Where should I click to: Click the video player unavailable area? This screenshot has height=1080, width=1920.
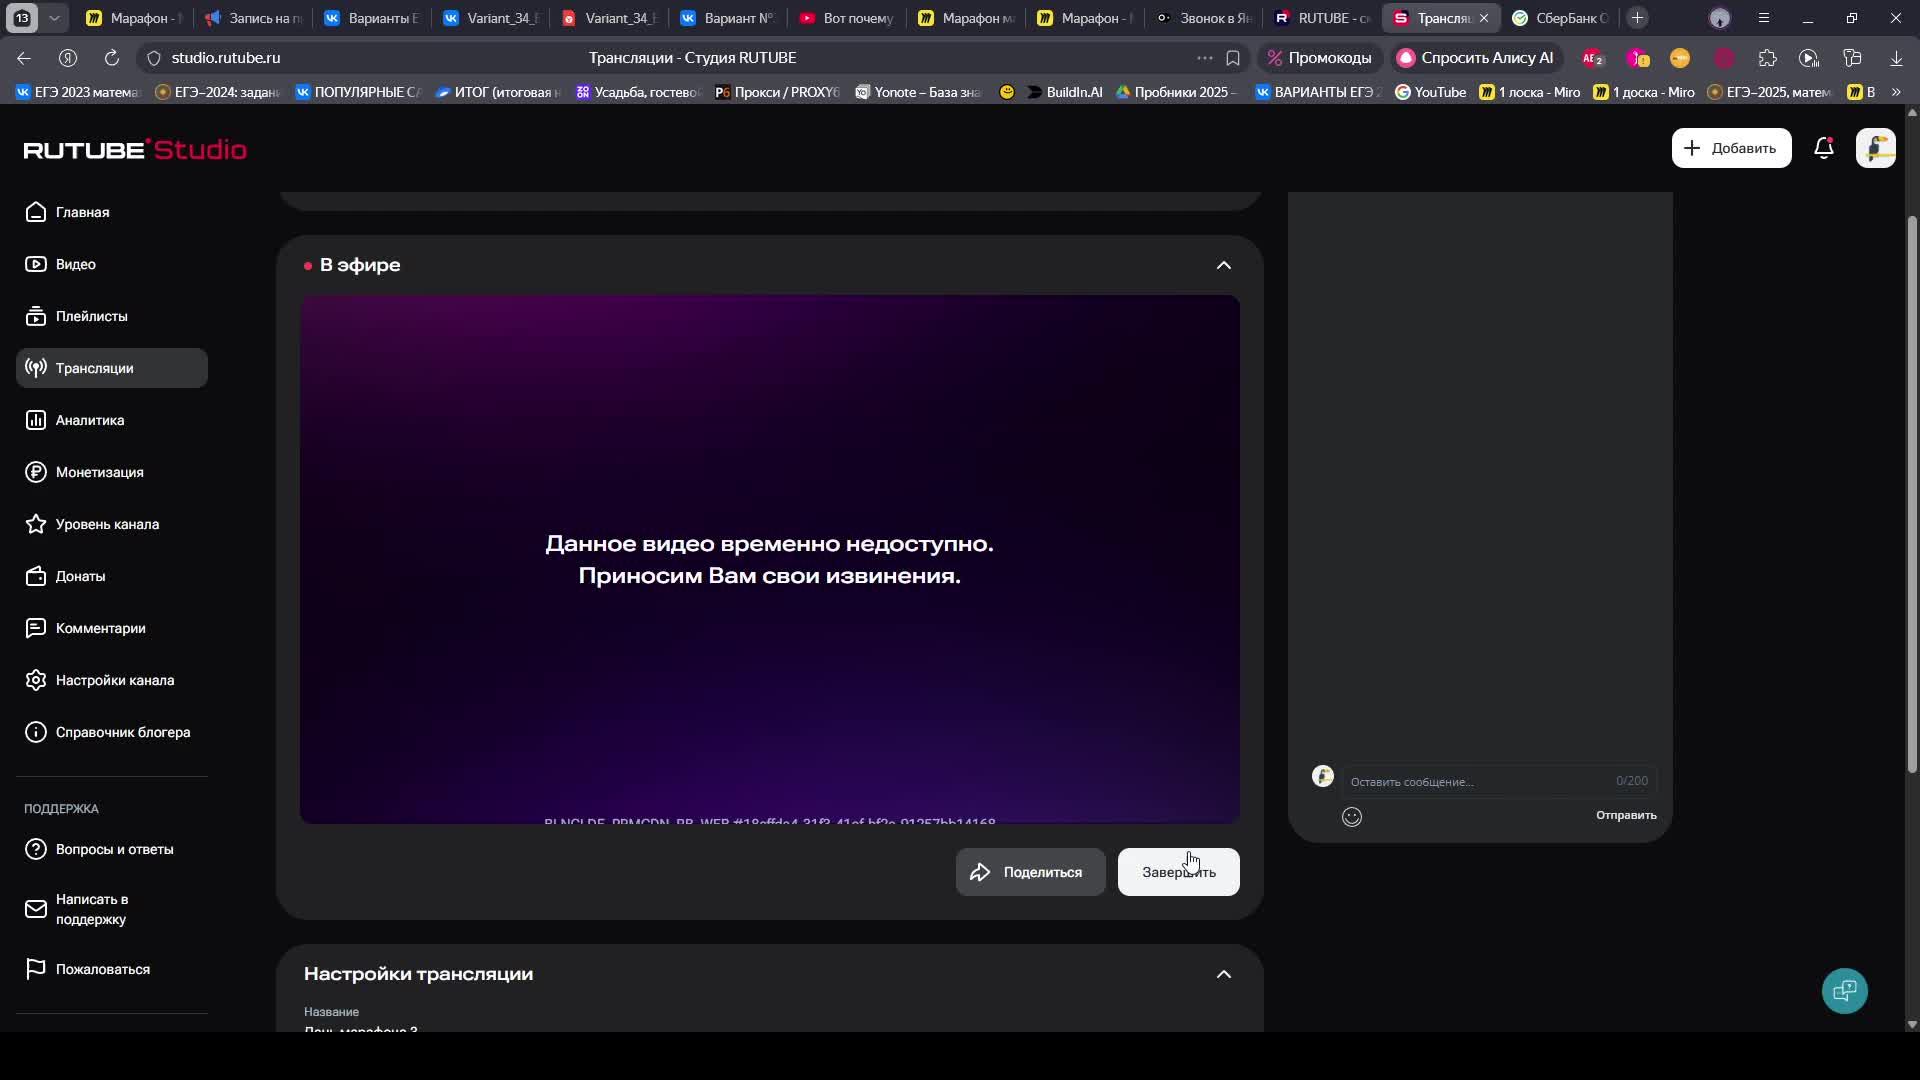coord(769,560)
